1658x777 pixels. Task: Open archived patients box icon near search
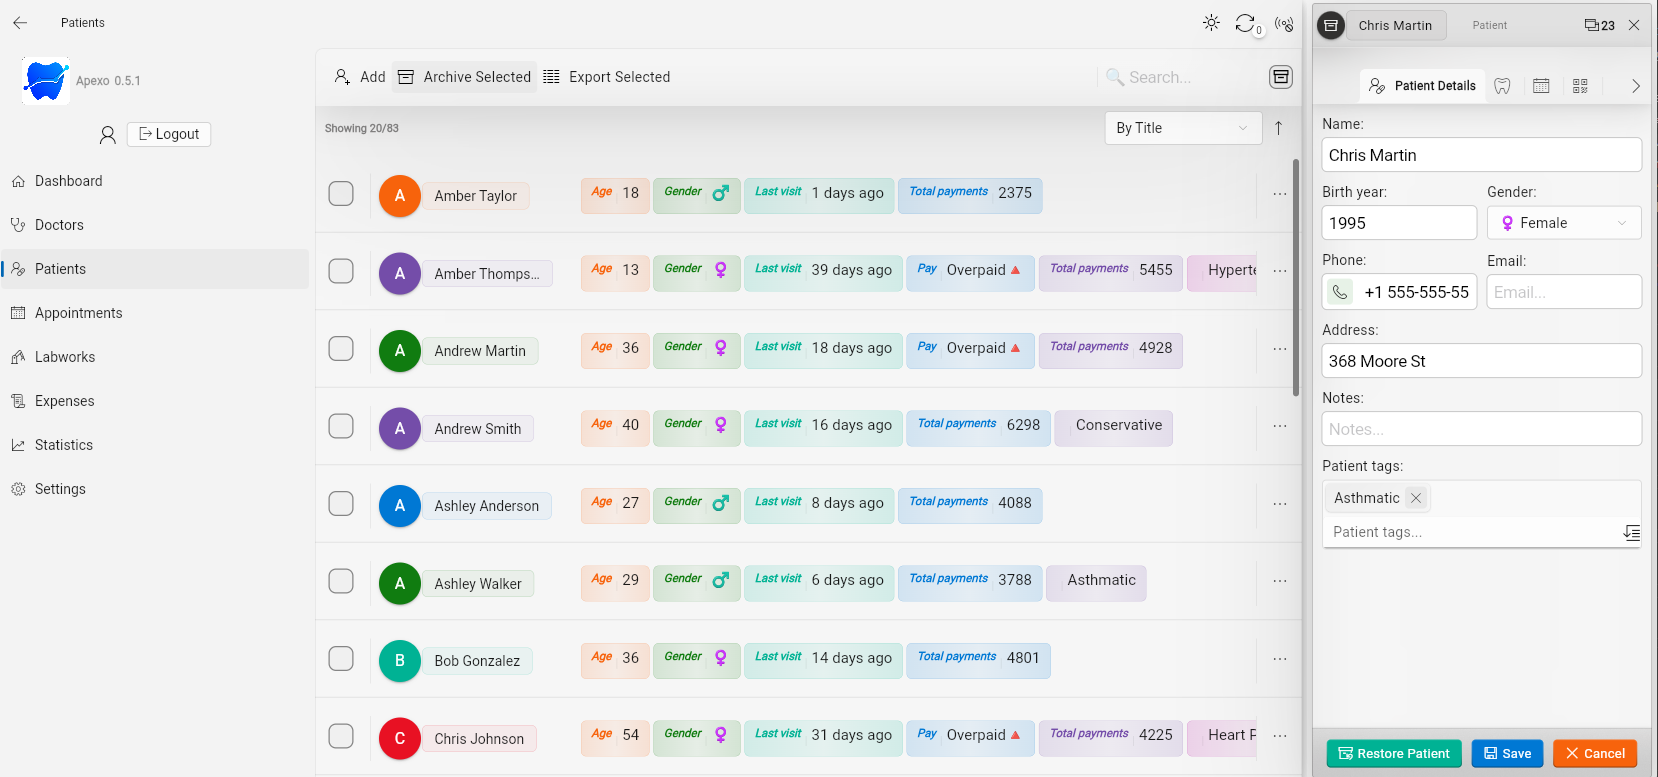tap(1281, 77)
